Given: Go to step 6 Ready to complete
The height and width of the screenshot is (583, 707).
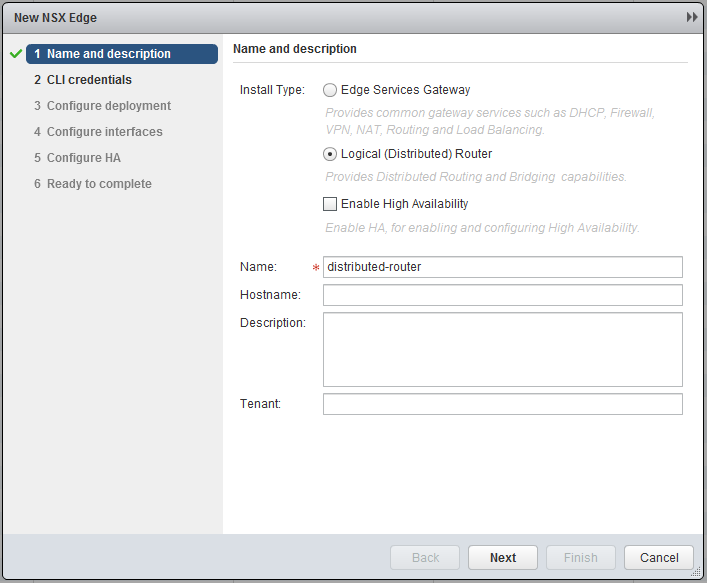Looking at the screenshot, I should (x=99, y=184).
